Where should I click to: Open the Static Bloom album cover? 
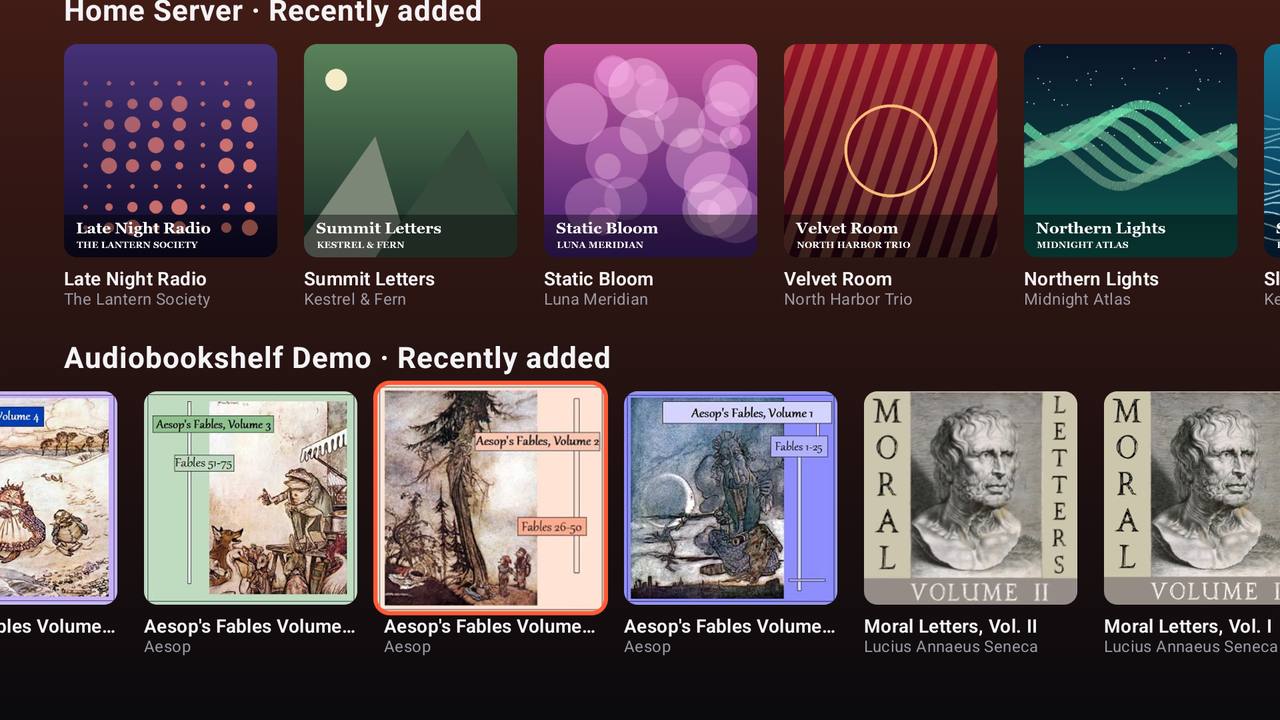651,150
